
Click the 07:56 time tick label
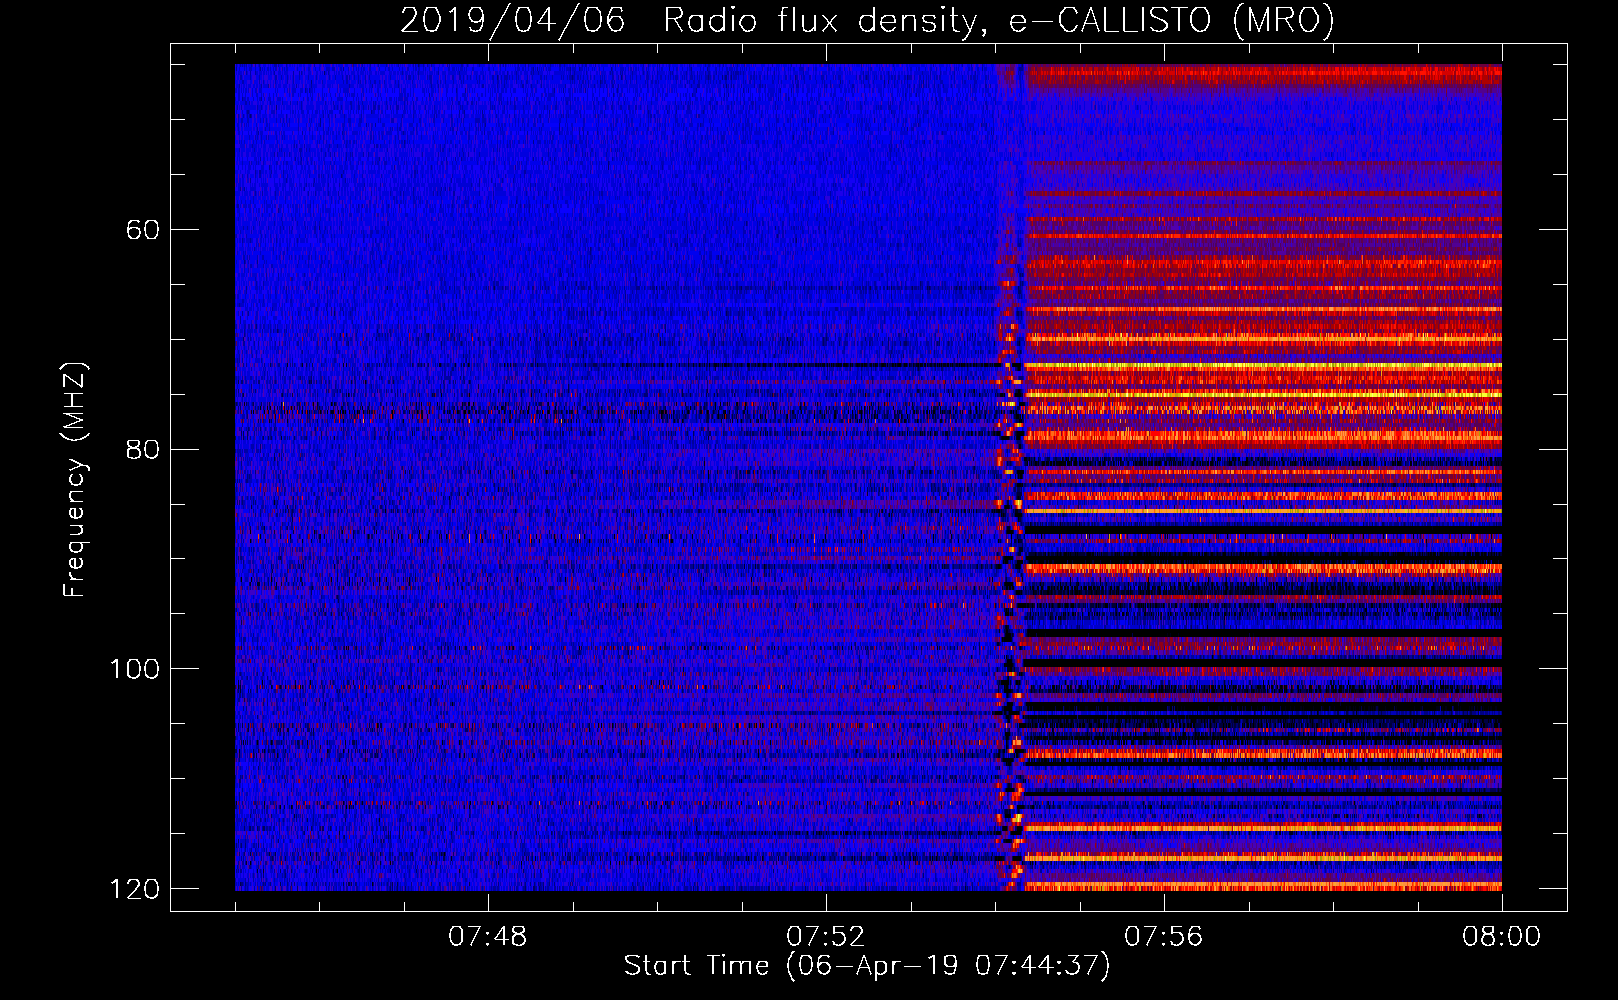click(x=1164, y=937)
